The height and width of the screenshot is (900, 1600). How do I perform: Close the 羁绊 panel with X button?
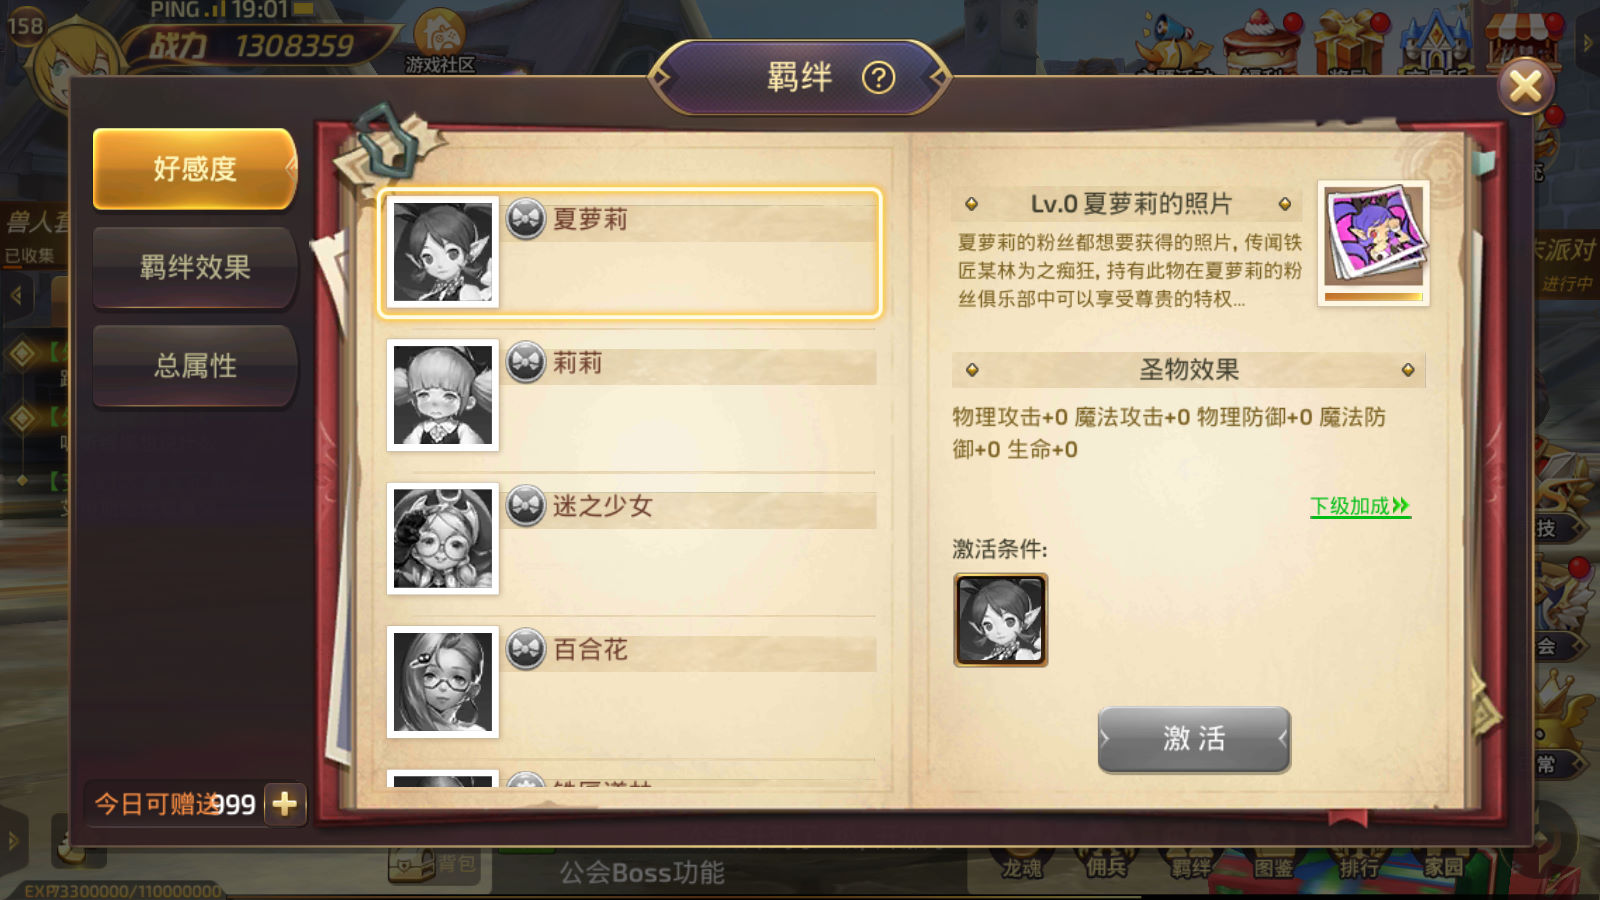(1525, 86)
